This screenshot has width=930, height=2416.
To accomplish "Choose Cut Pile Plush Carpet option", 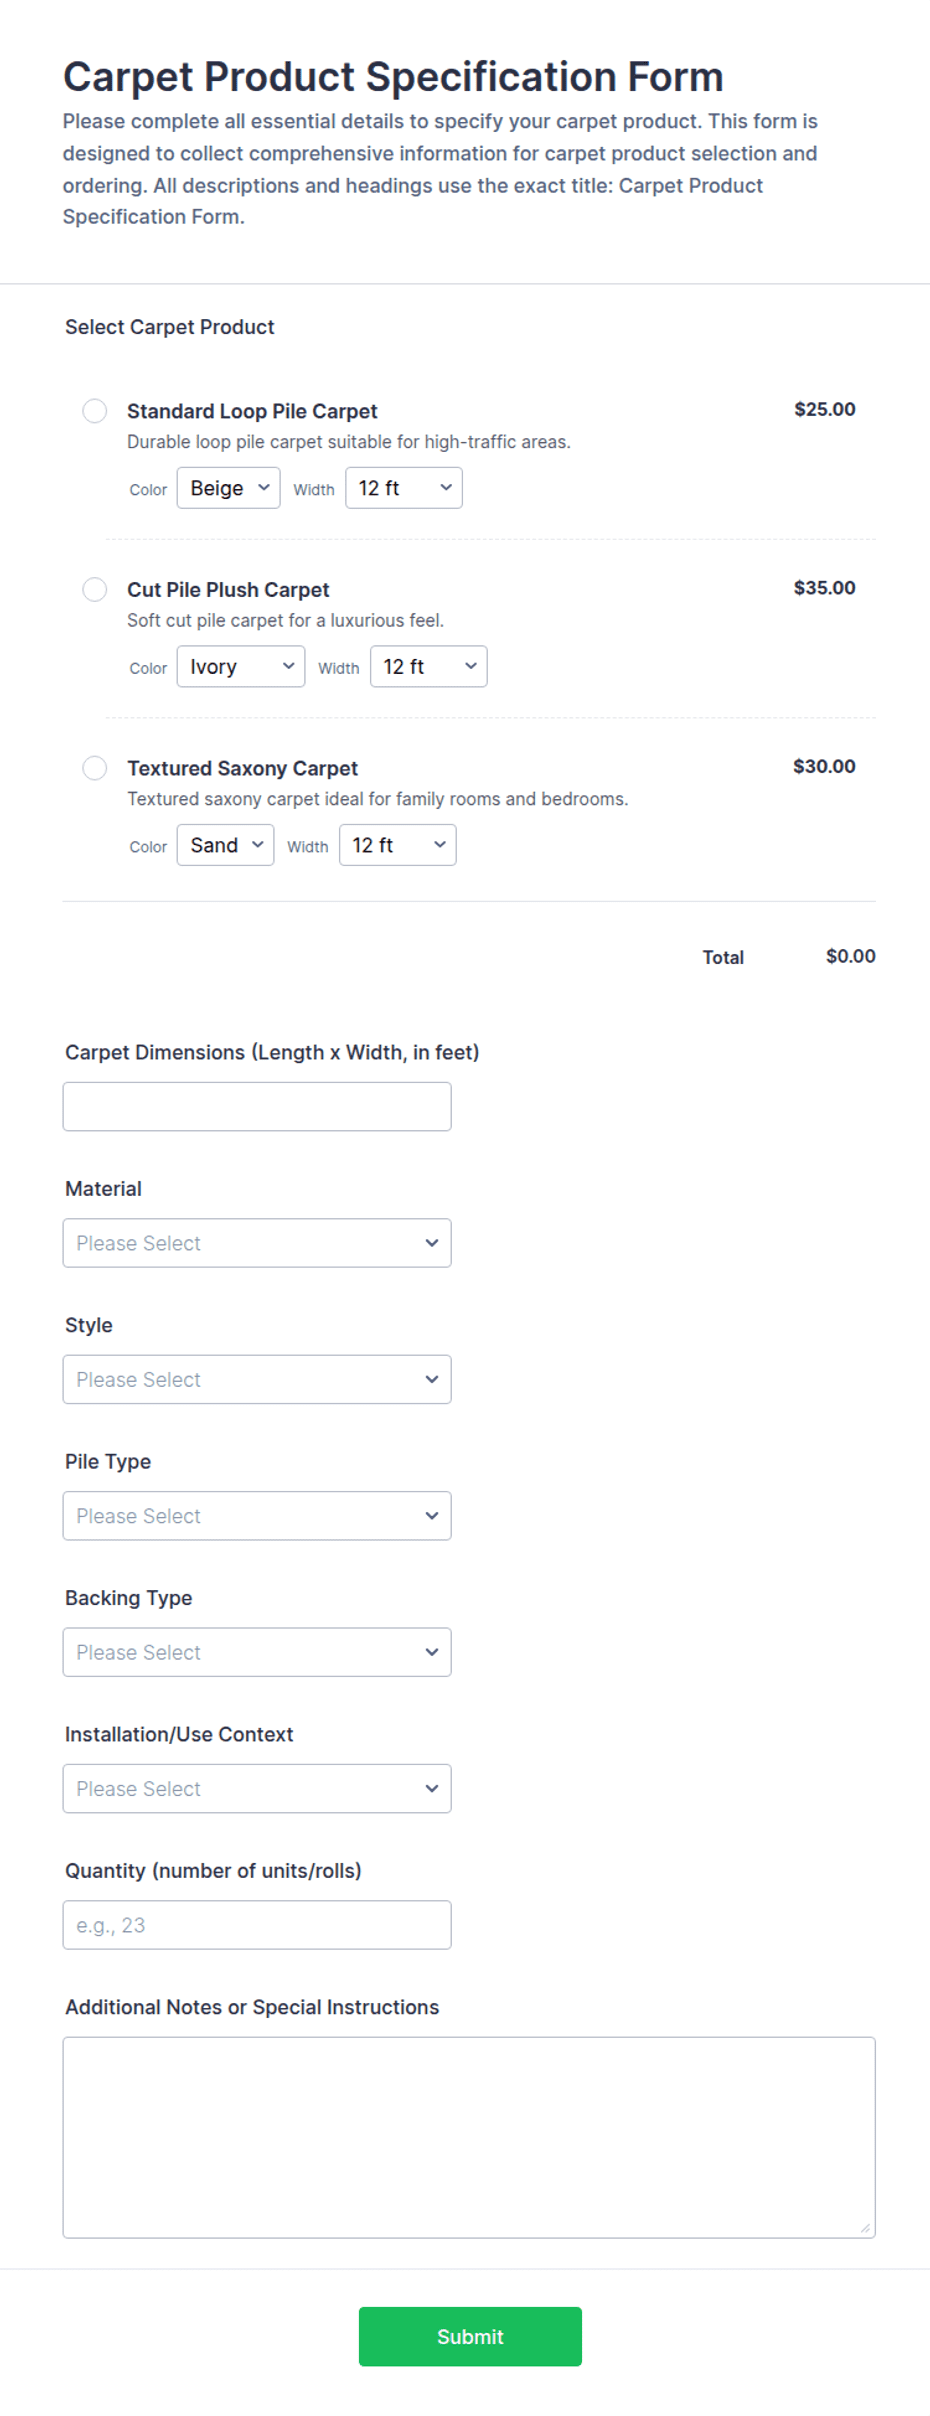I will [x=95, y=589].
